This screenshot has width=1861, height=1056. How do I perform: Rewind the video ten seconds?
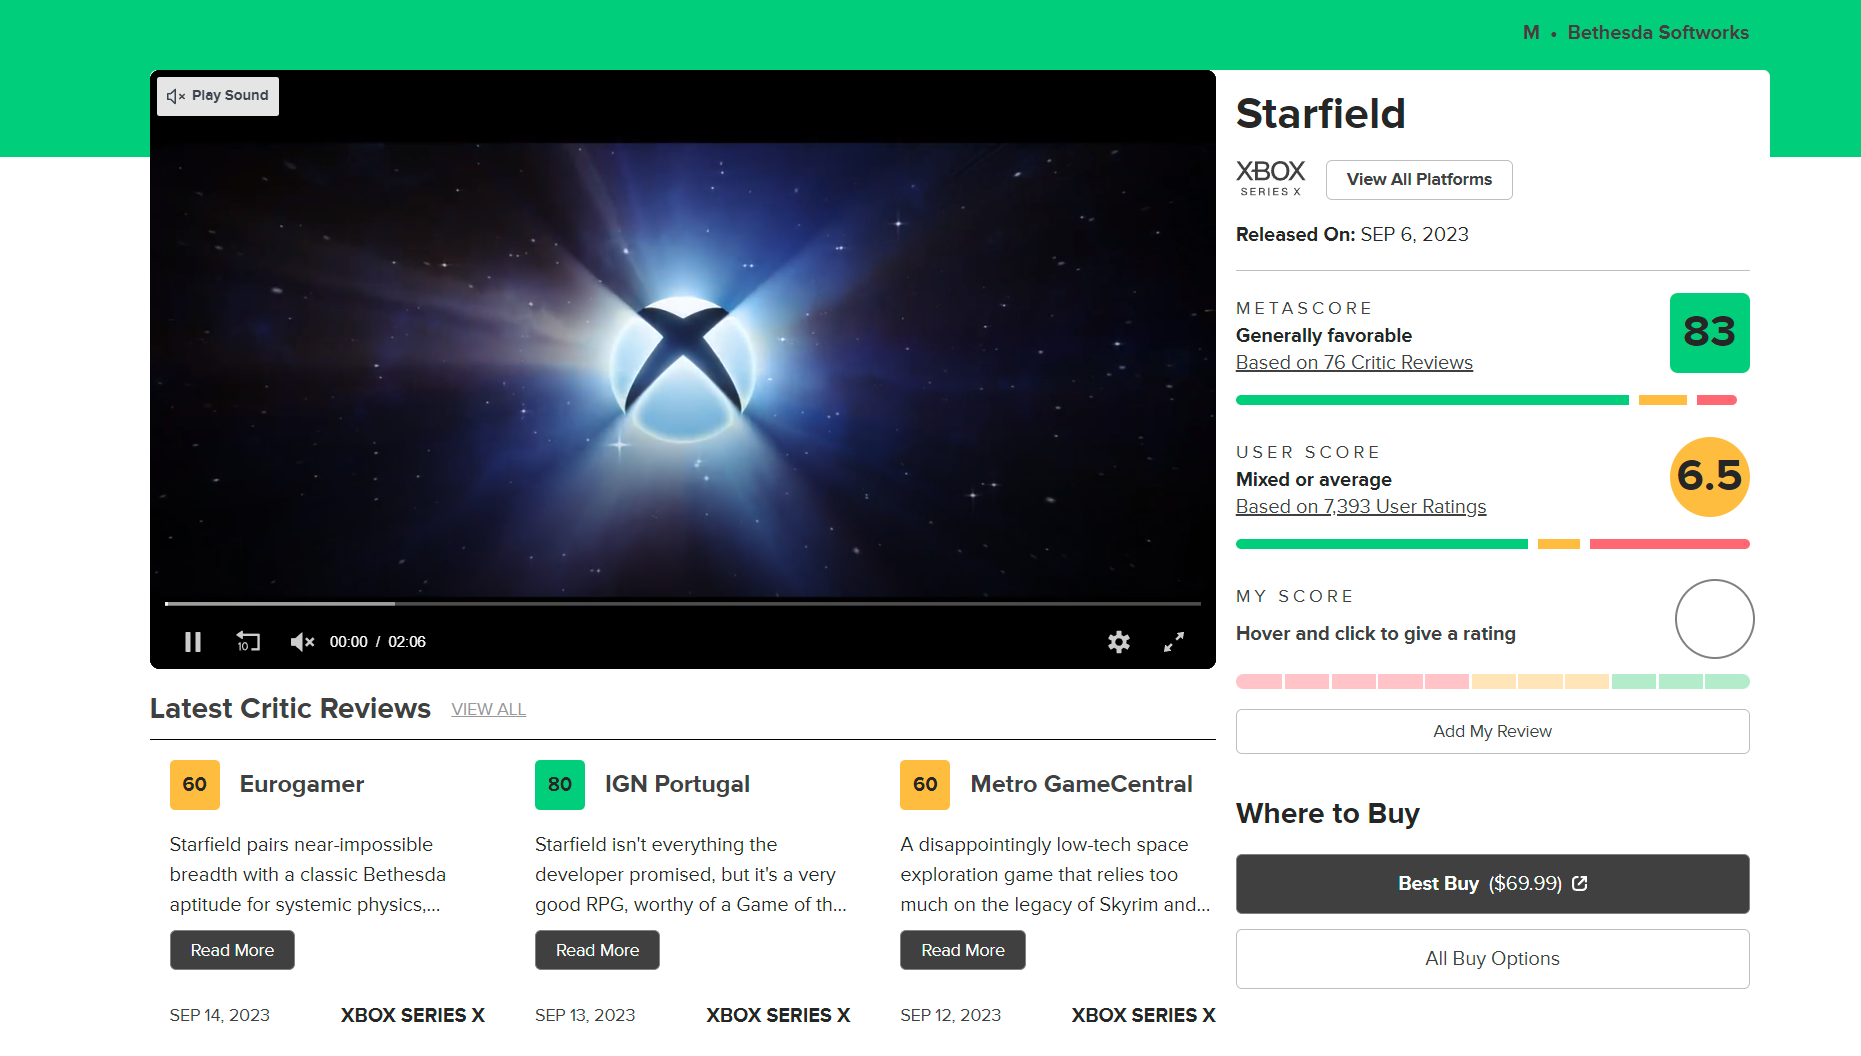(x=248, y=642)
